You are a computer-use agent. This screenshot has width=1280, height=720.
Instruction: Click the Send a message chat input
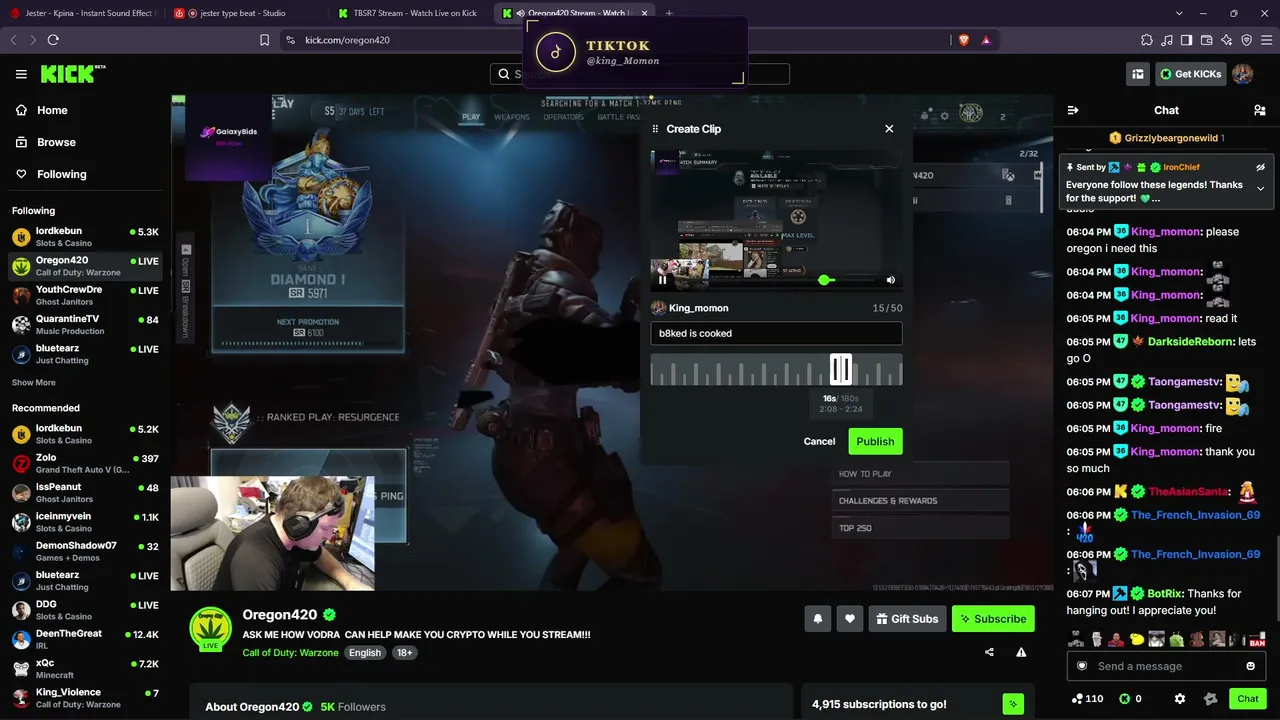tap(1165, 666)
